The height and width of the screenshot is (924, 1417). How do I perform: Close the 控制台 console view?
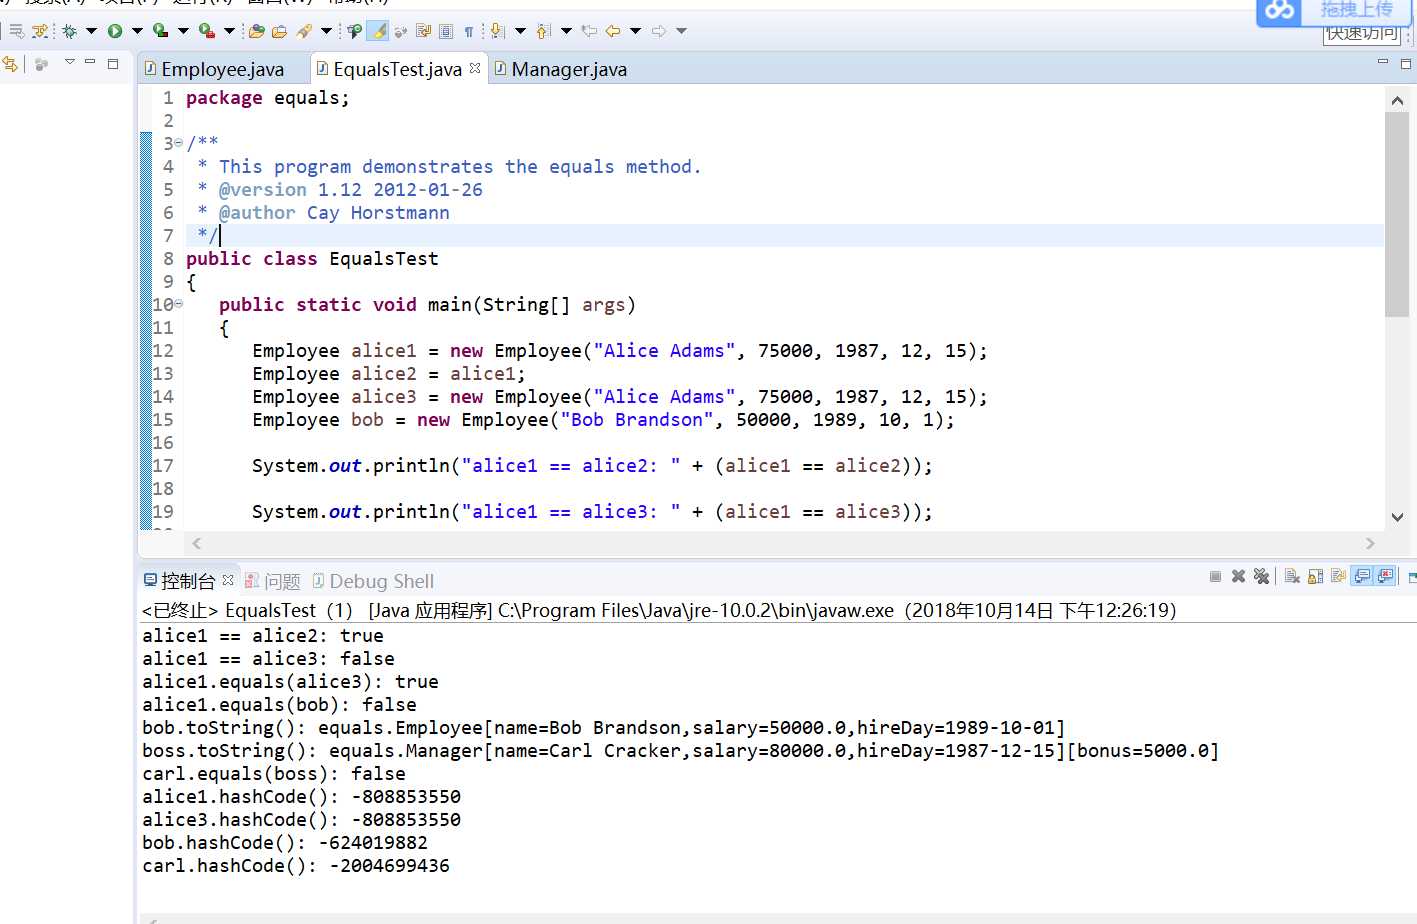tap(228, 580)
